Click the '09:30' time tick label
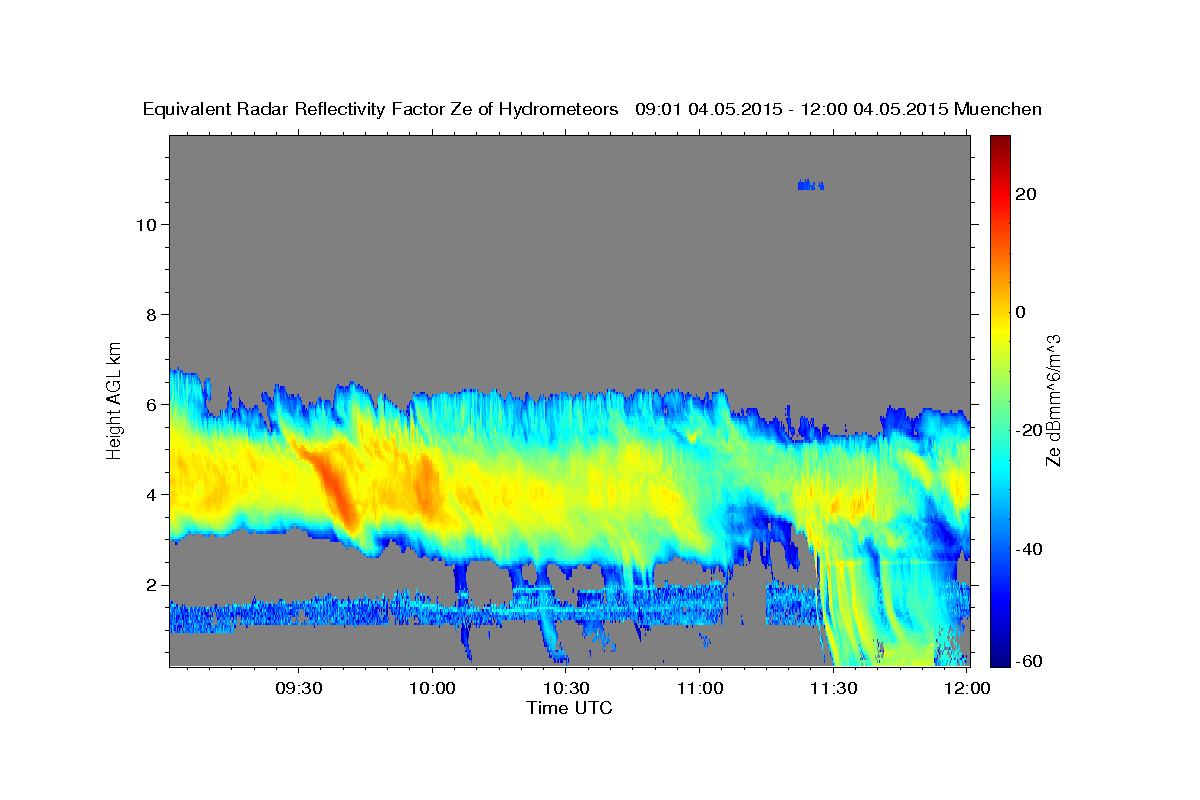1200x800 pixels. tap(298, 688)
